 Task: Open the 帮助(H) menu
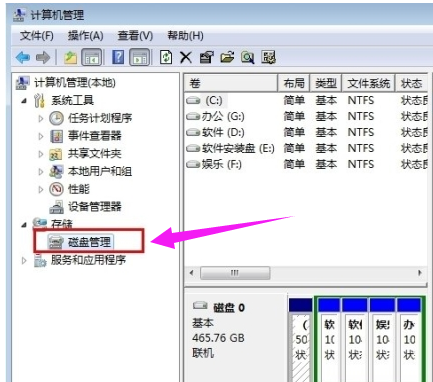point(185,35)
